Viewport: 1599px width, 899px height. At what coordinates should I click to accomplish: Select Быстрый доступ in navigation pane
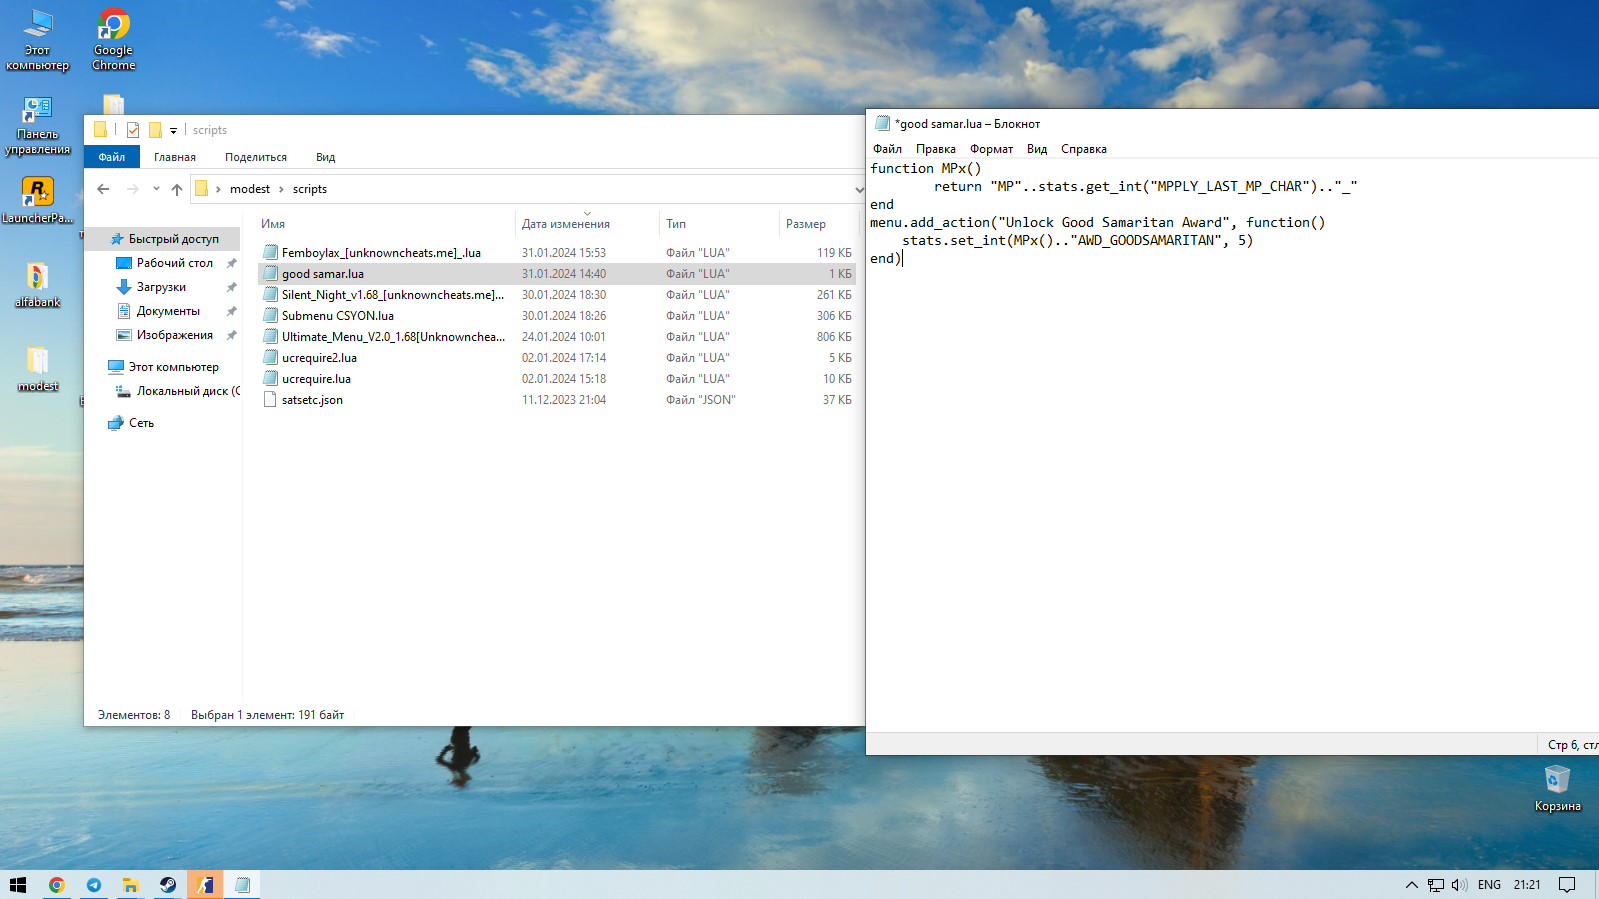(x=173, y=239)
